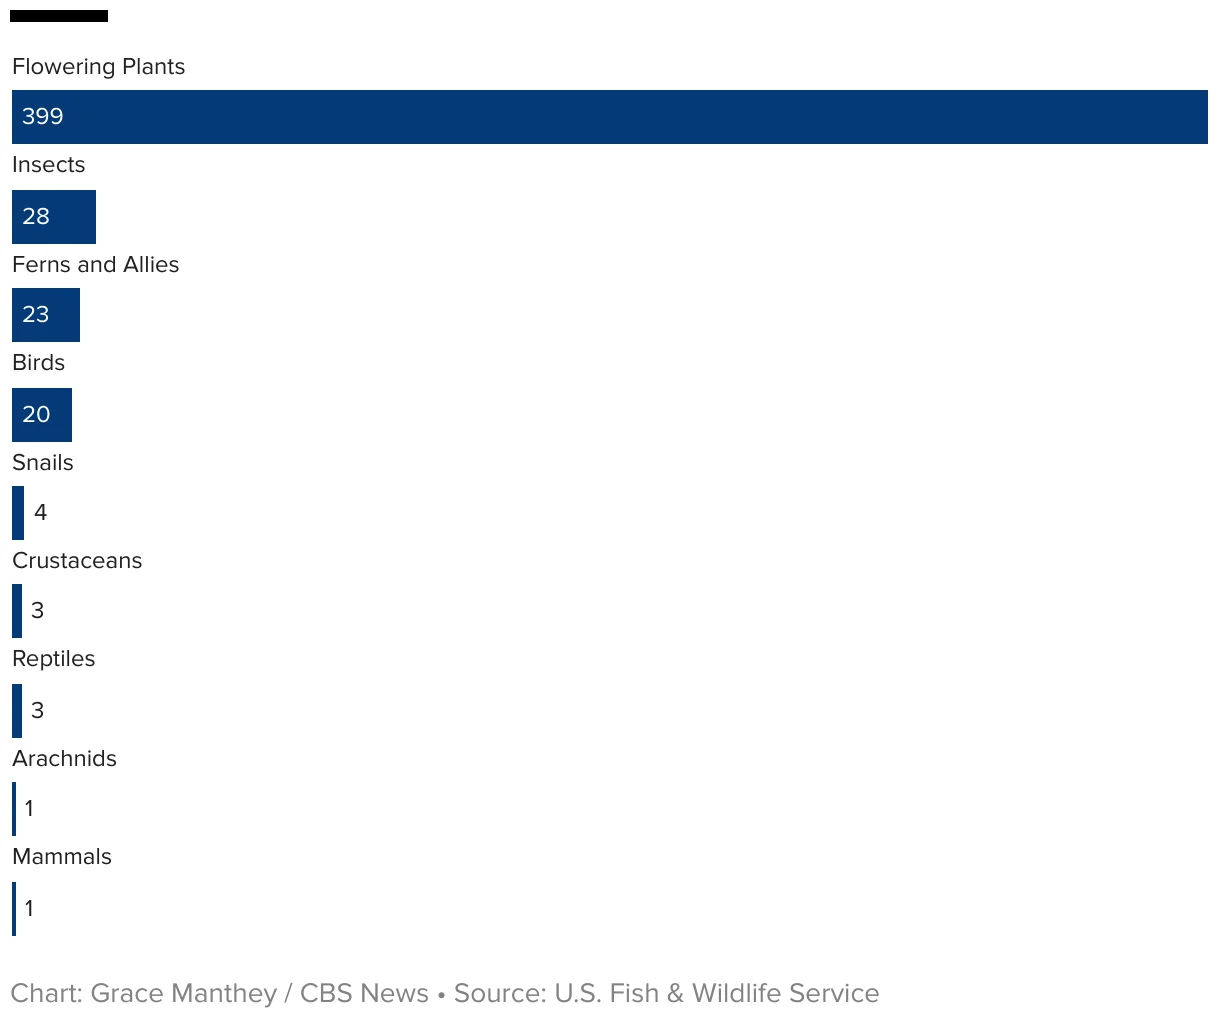
Task: Click the Crustaceans category label
Action: coord(77,561)
